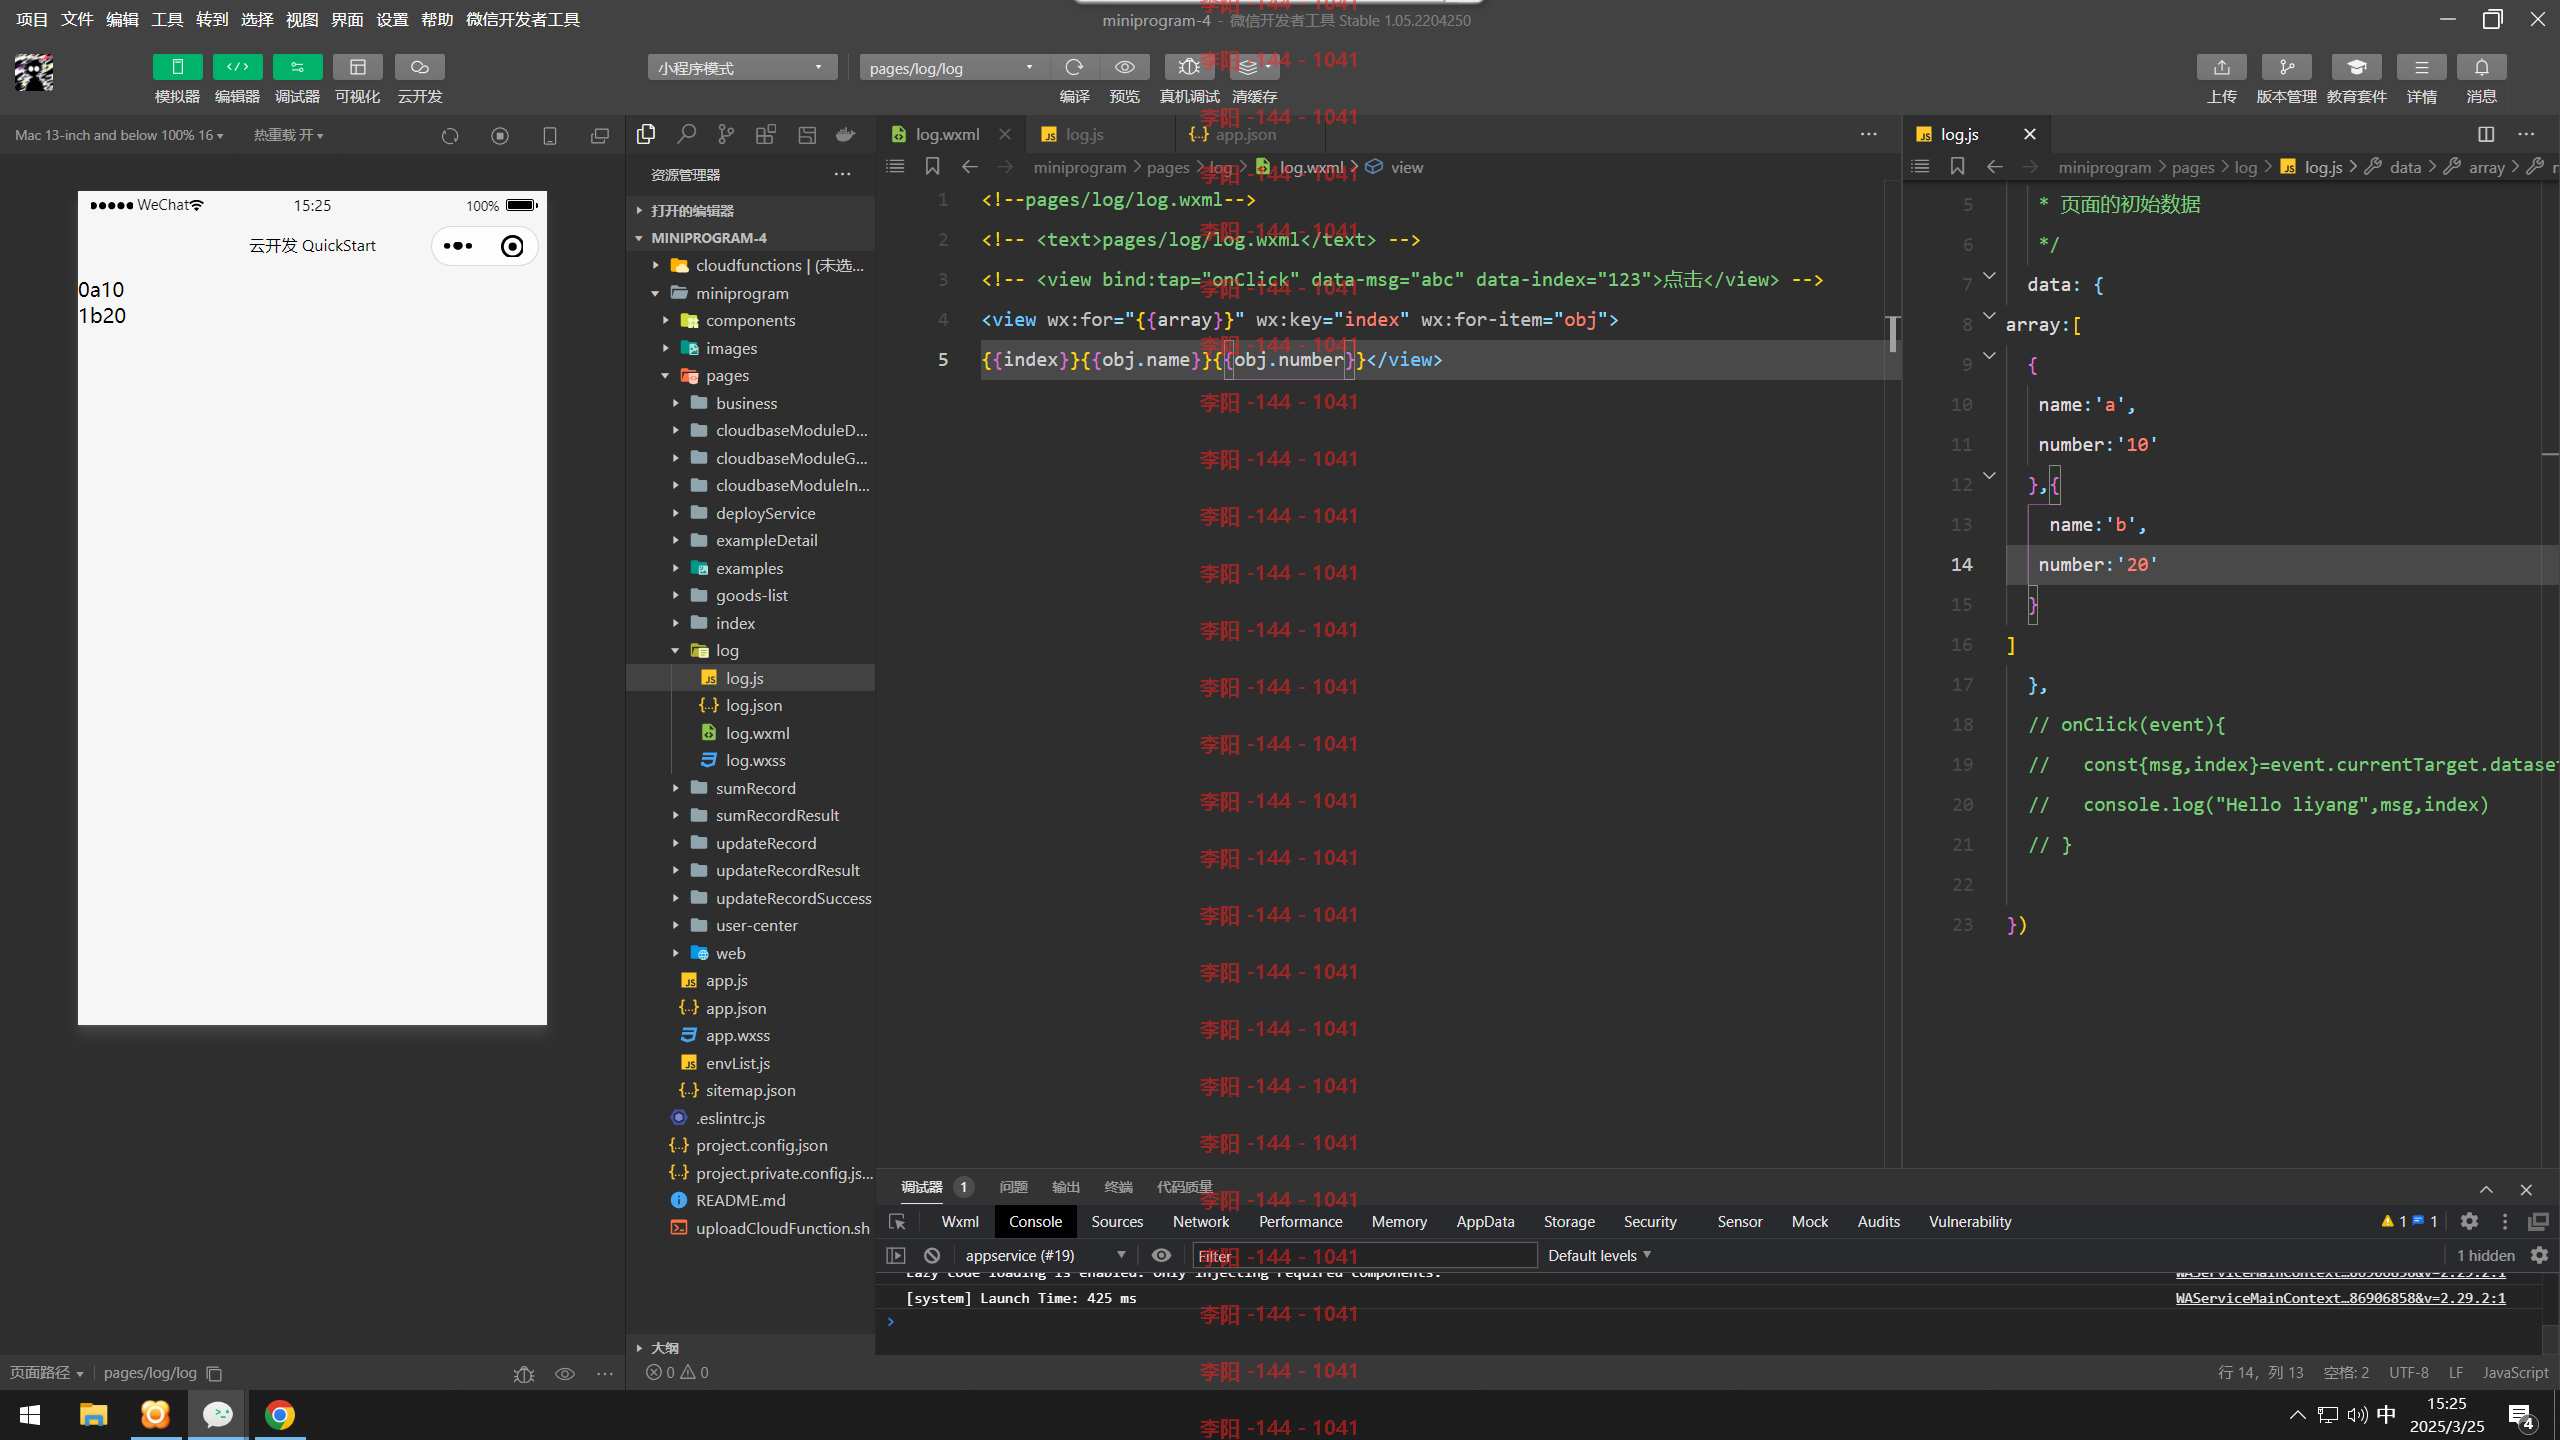Open the explorer files icon
Viewport: 2560px width, 1440px height.
[x=646, y=134]
